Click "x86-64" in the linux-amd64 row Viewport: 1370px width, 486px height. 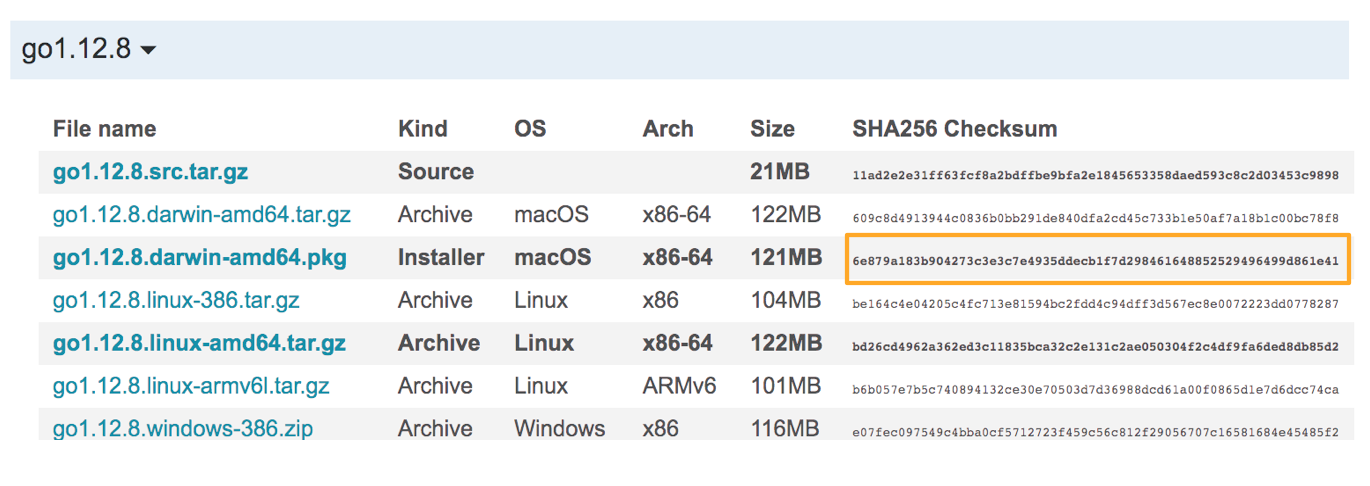click(678, 343)
